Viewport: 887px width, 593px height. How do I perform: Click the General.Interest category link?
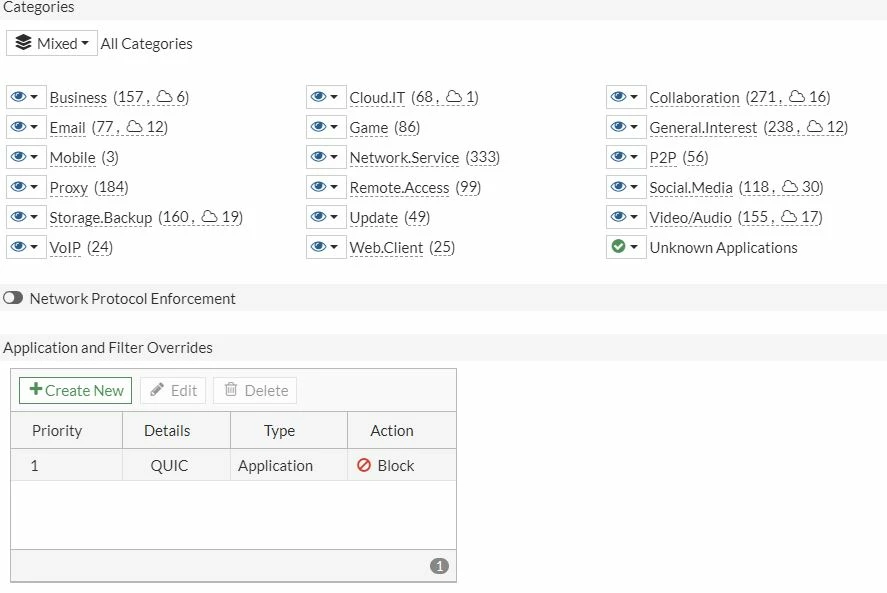703,128
